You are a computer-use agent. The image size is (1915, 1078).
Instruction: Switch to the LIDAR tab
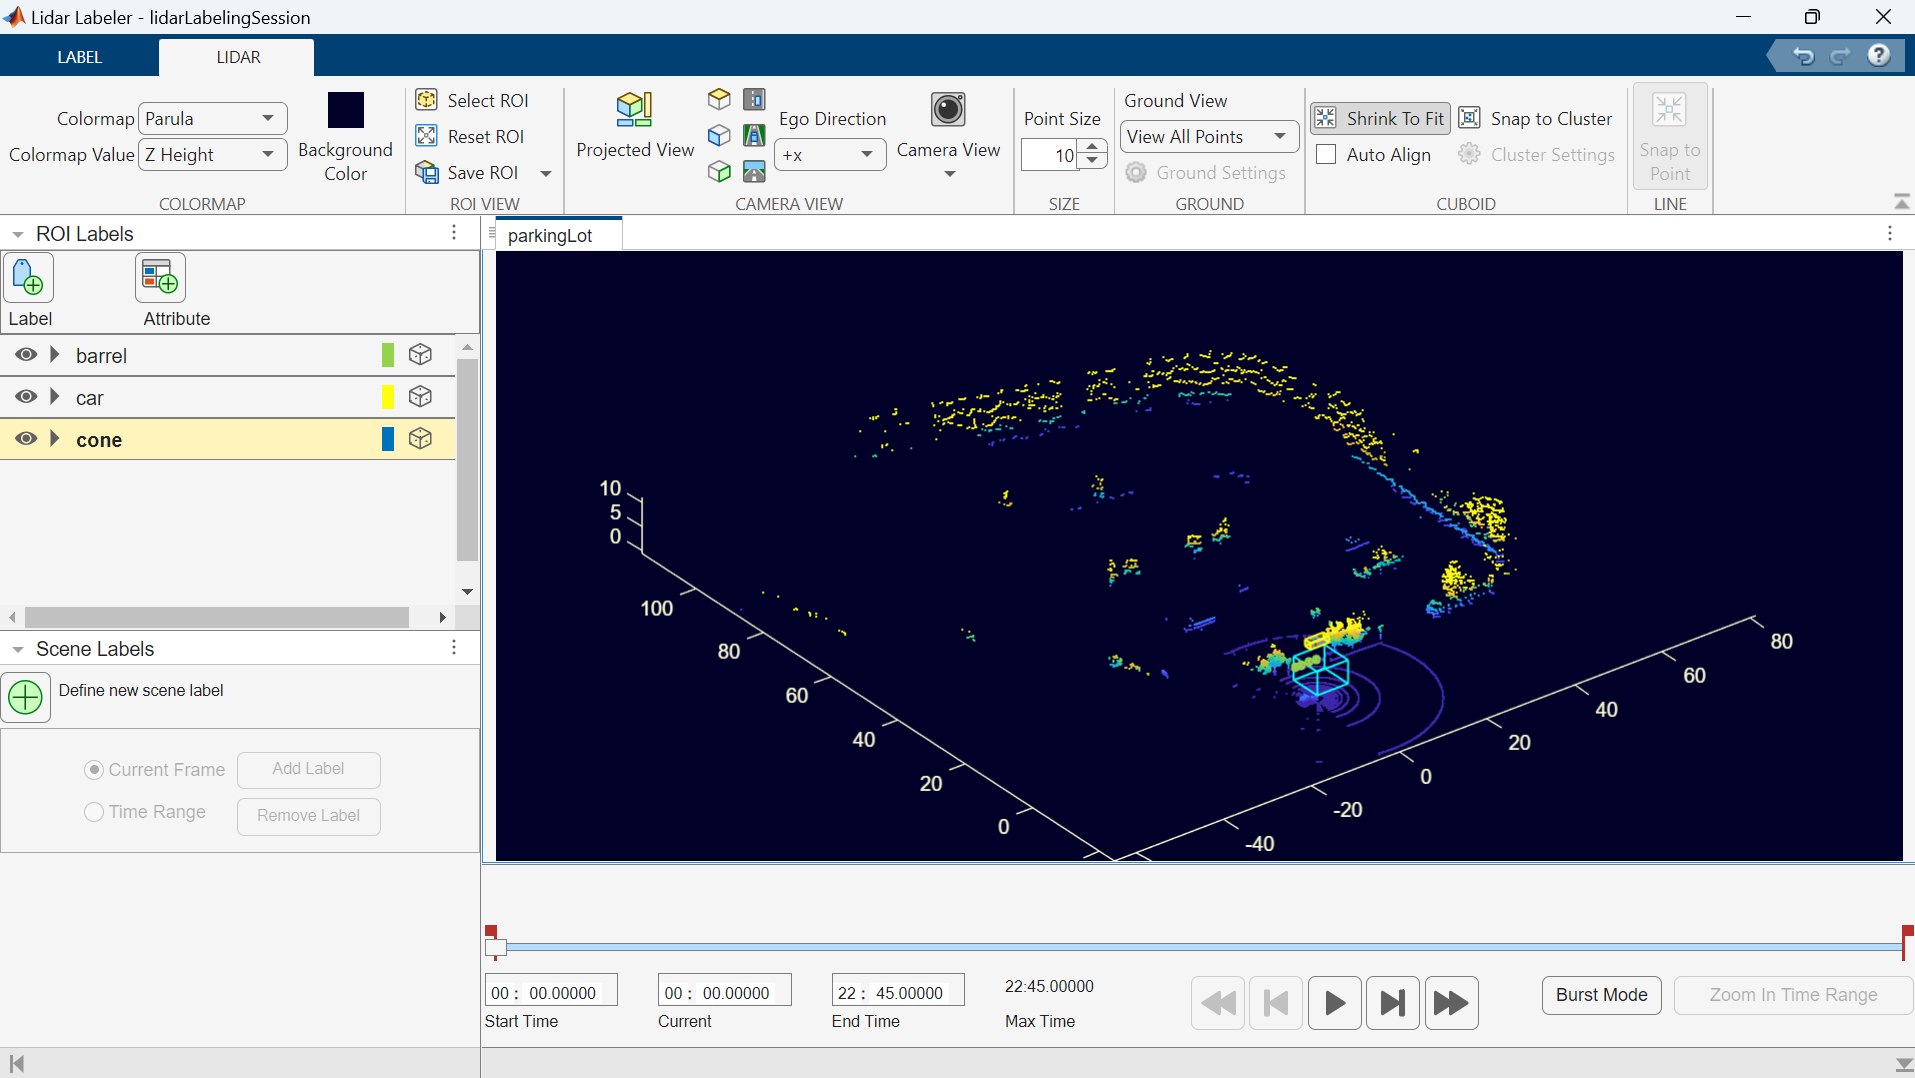238,57
